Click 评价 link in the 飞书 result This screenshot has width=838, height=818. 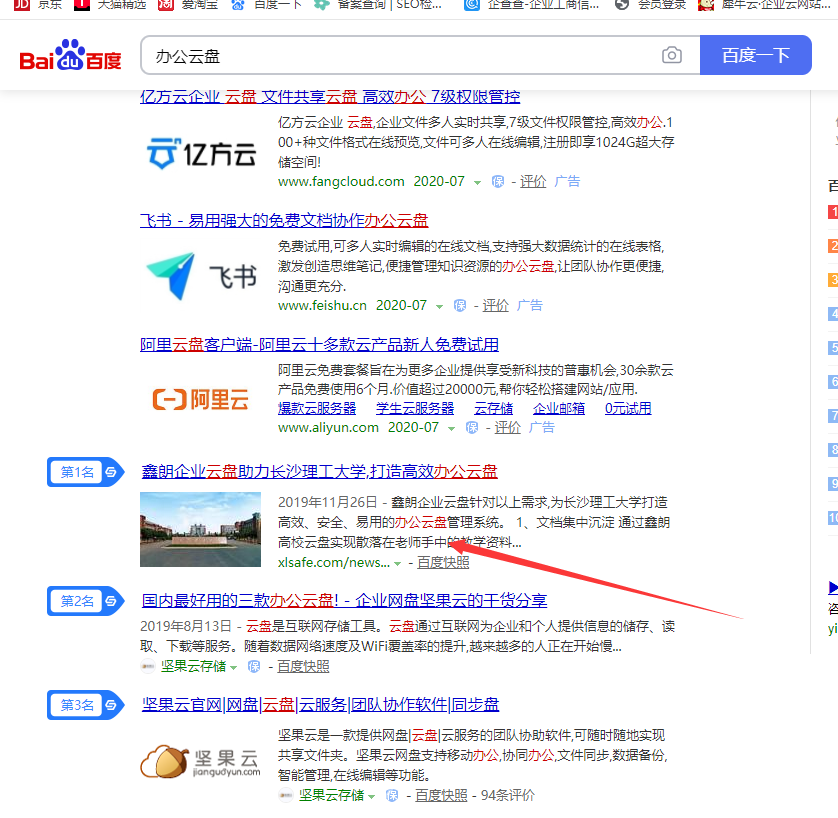click(x=495, y=306)
